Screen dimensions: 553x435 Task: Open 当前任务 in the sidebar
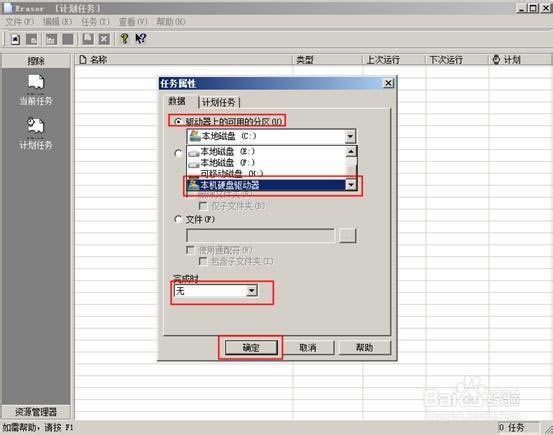click(x=36, y=90)
